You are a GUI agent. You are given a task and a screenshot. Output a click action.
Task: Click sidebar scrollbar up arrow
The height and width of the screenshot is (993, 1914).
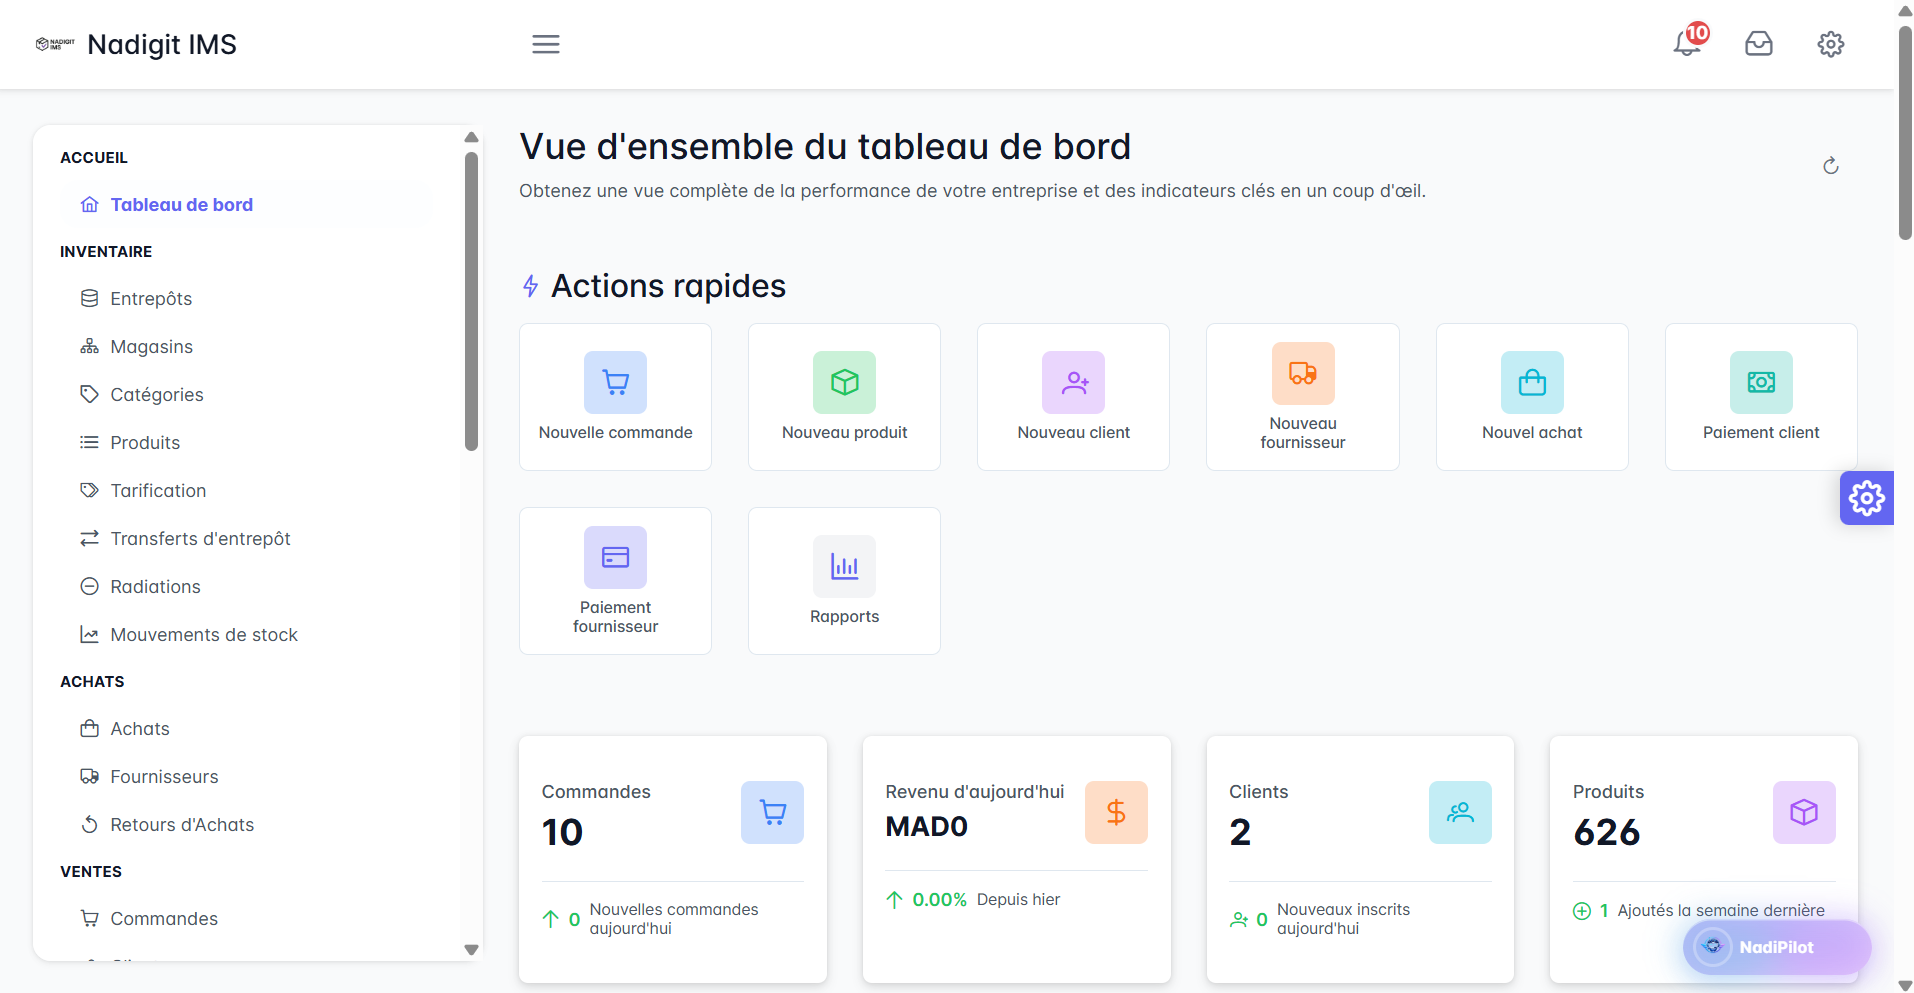(471, 137)
